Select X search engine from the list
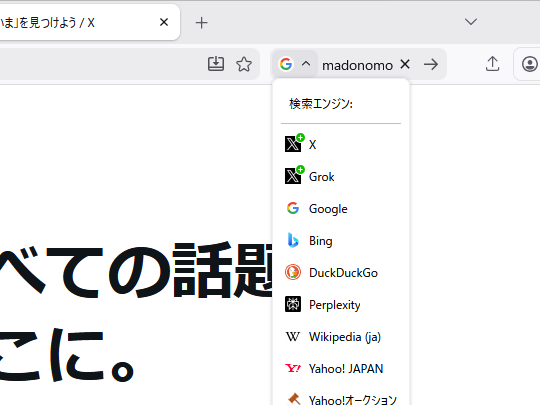This screenshot has height=405, width=540. [341, 144]
